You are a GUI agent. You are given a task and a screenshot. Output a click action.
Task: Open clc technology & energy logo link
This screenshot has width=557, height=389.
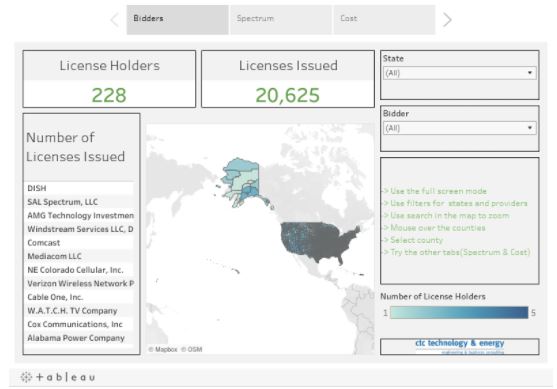(x=460, y=346)
